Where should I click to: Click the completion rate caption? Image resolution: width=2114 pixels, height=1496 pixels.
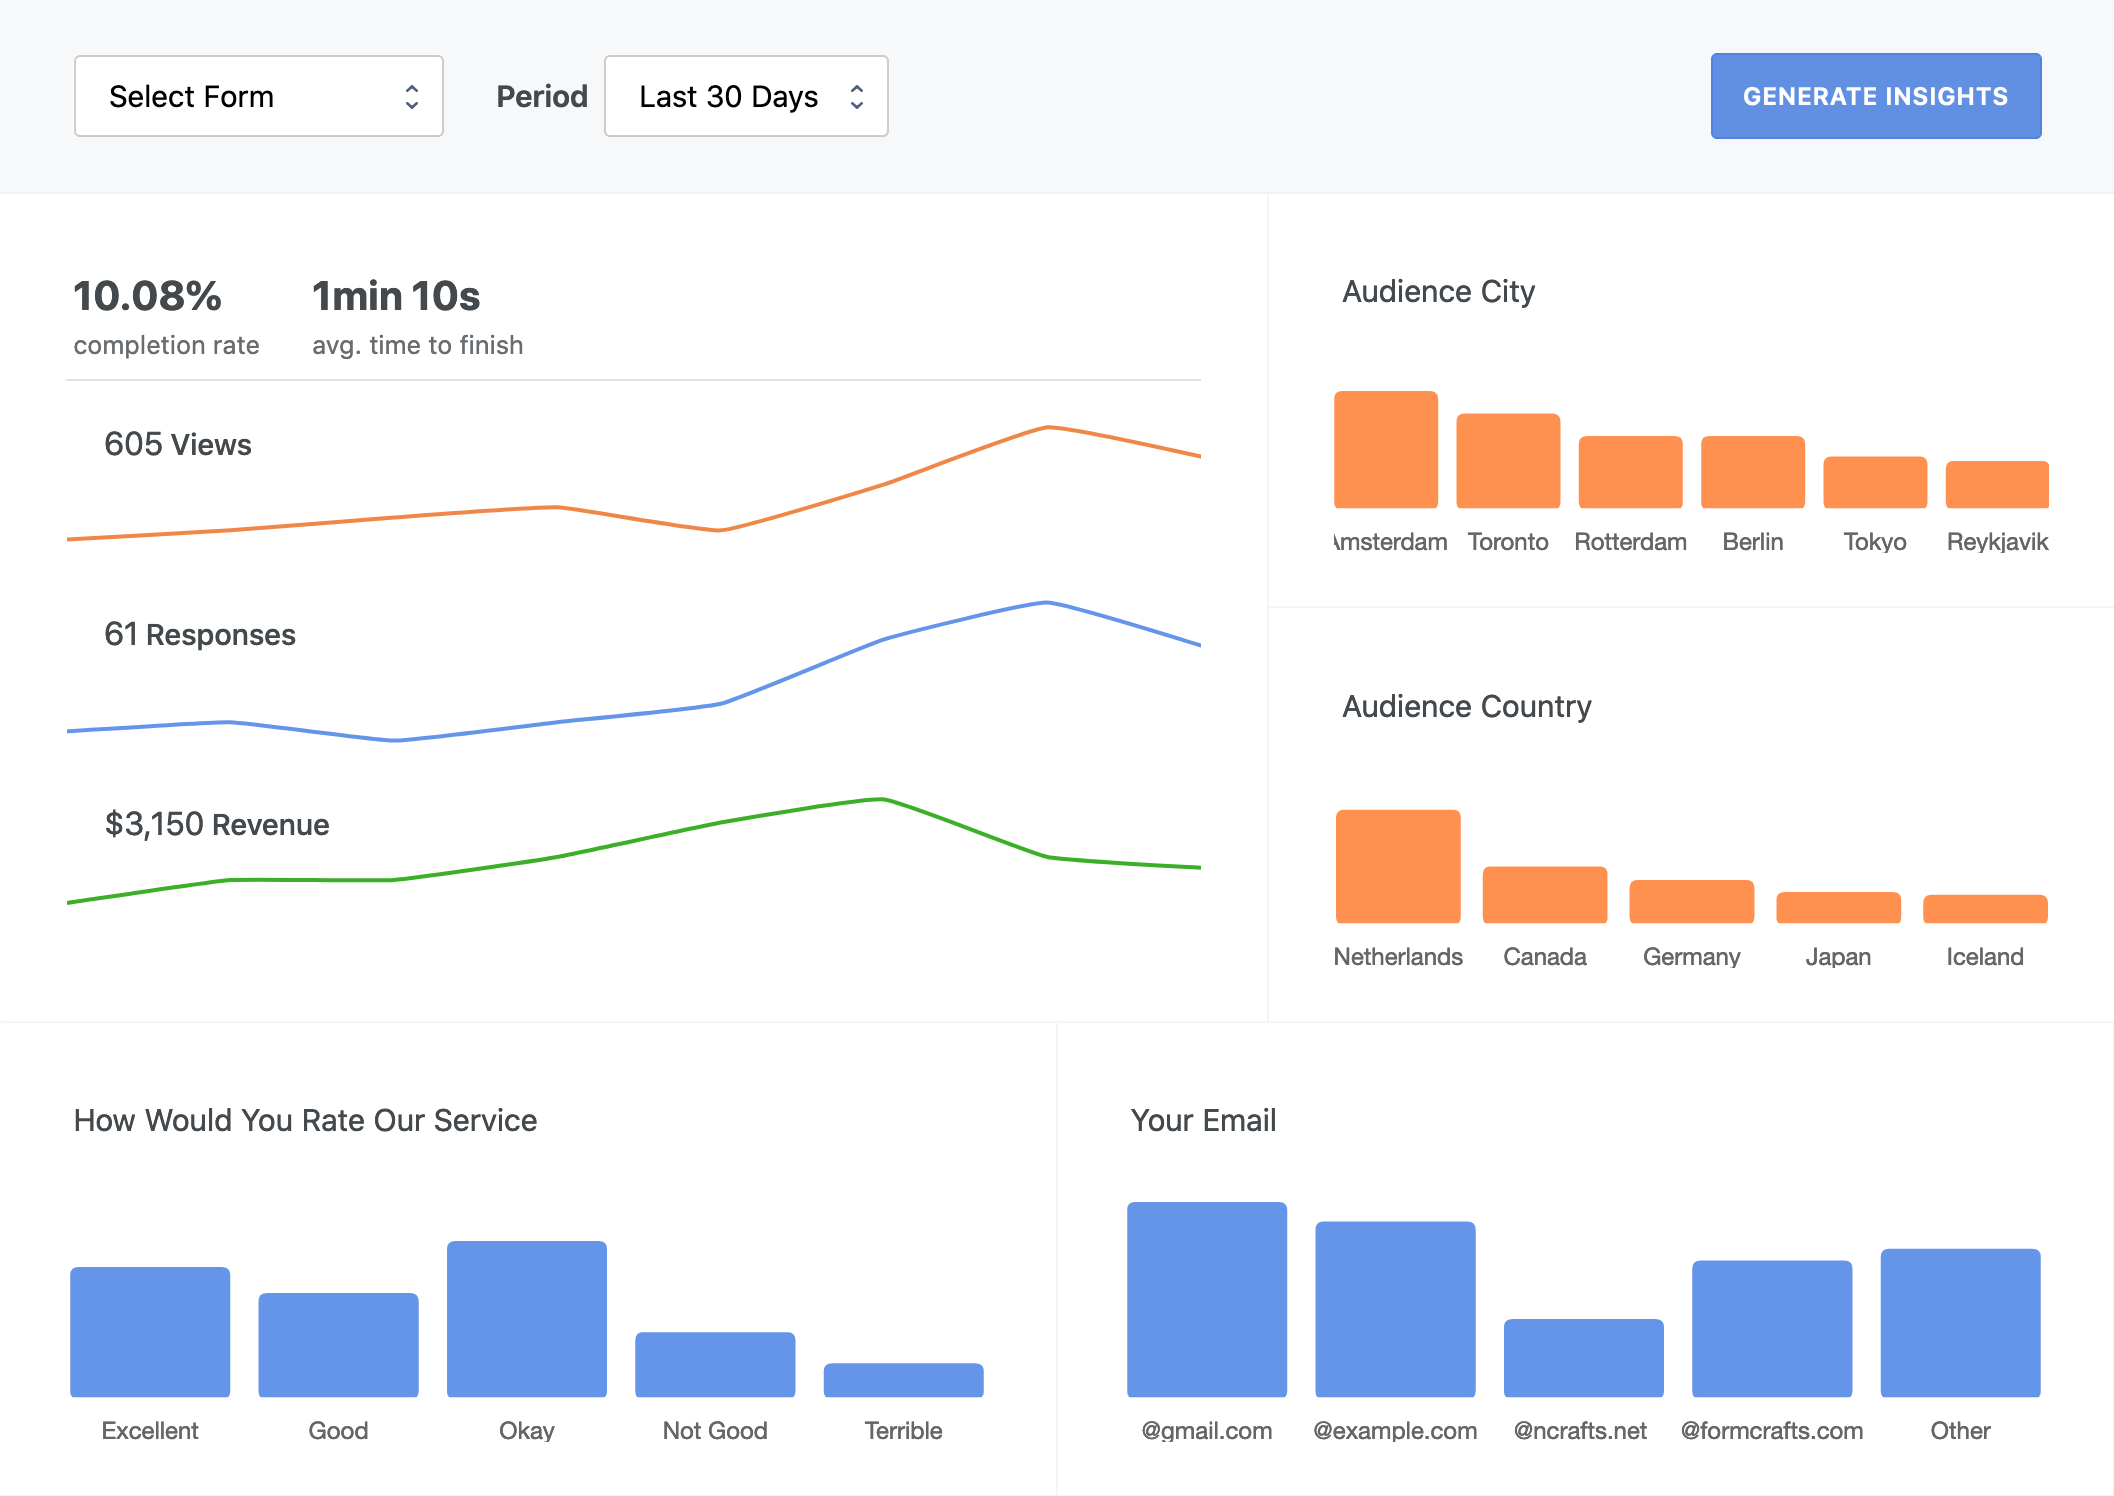click(x=166, y=345)
